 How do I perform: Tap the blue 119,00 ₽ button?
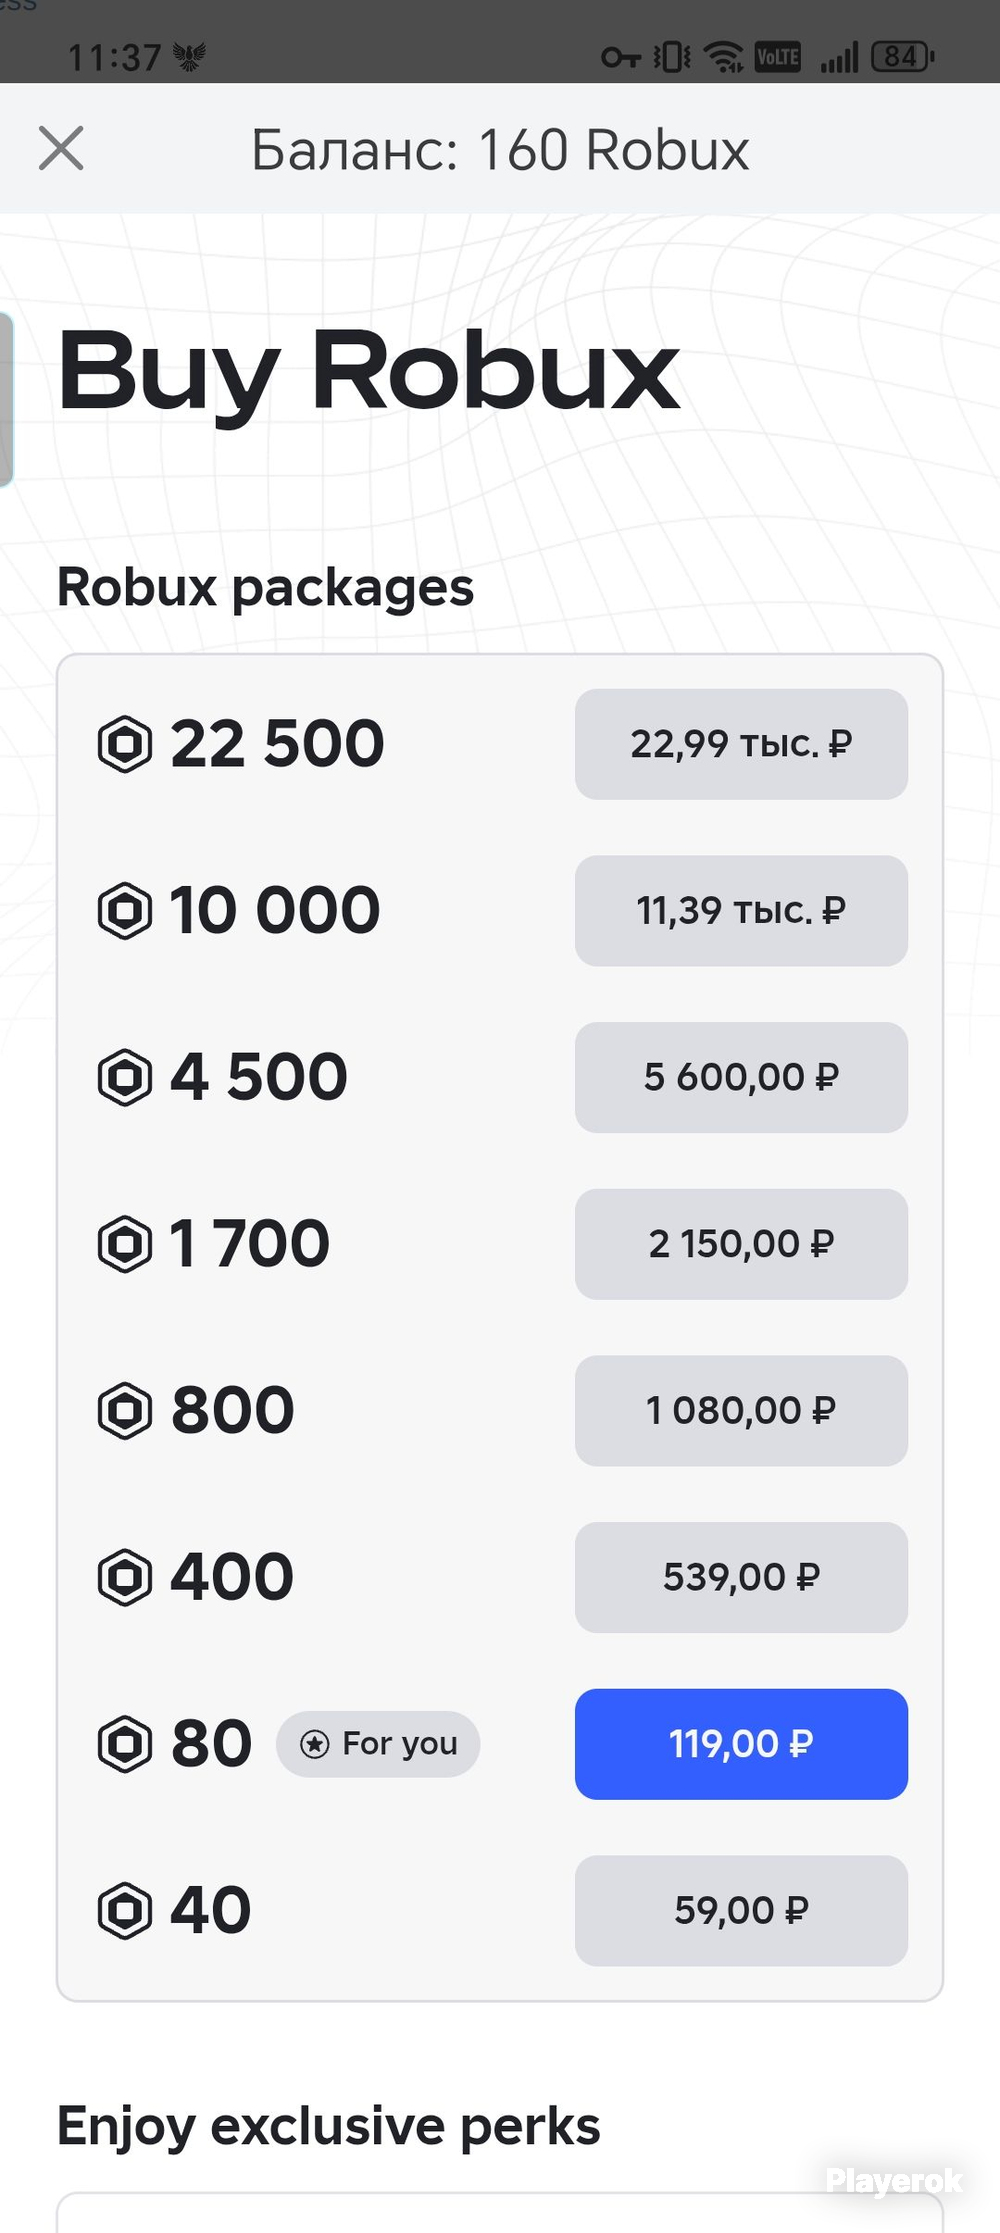click(741, 1744)
